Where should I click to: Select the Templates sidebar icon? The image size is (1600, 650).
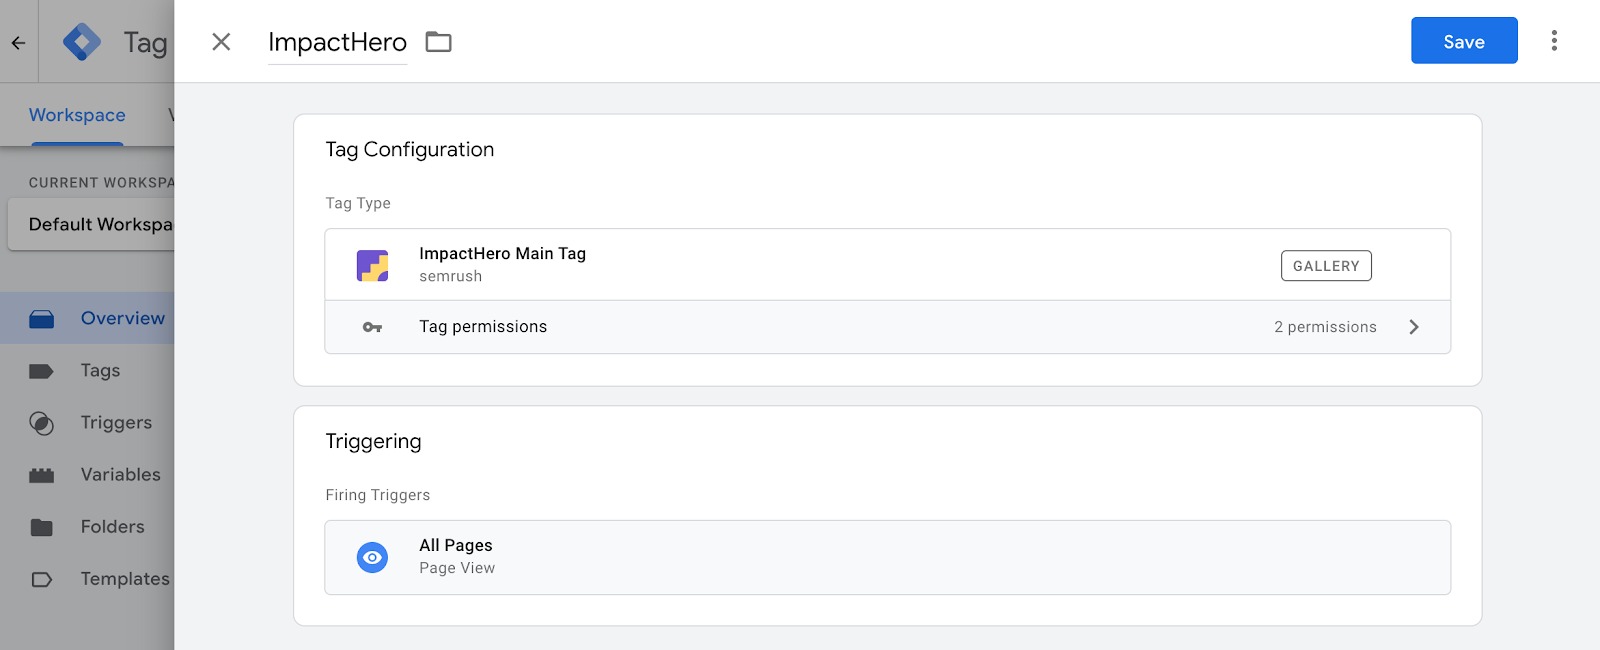click(41, 578)
